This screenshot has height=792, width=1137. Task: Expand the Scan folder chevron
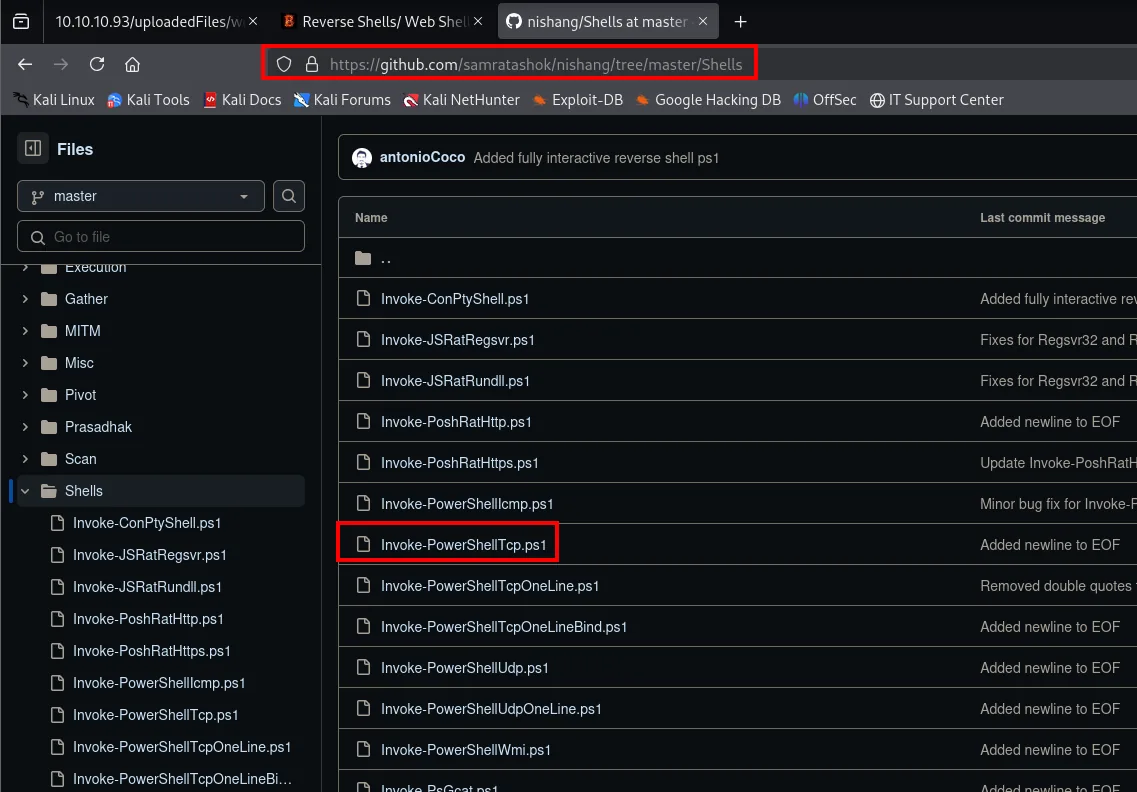(x=25, y=458)
